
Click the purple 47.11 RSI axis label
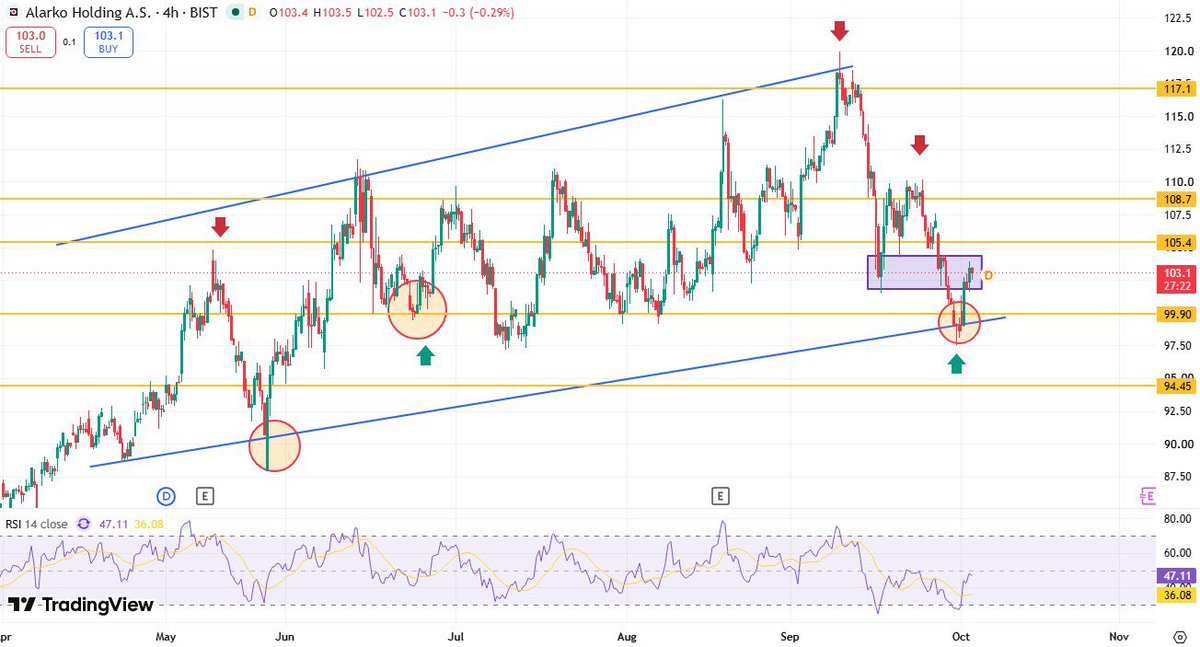[x=1176, y=576]
